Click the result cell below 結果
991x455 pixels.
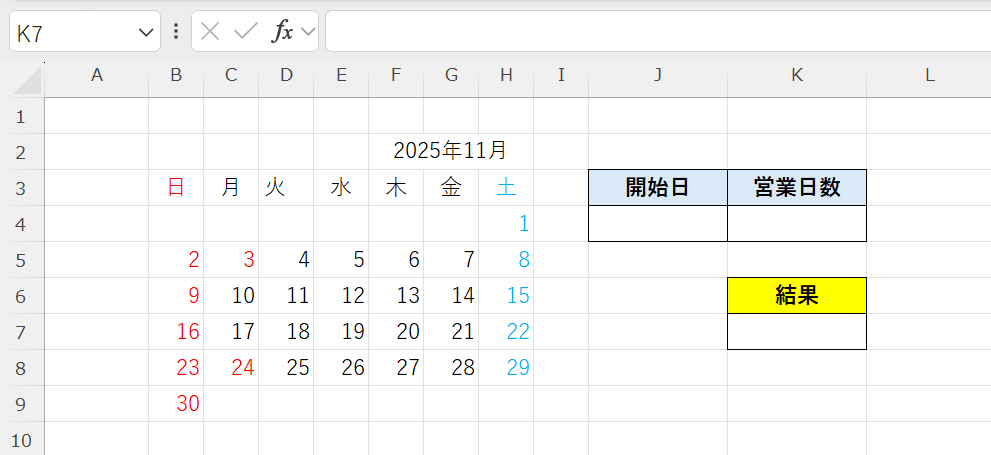tap(797, 332)
